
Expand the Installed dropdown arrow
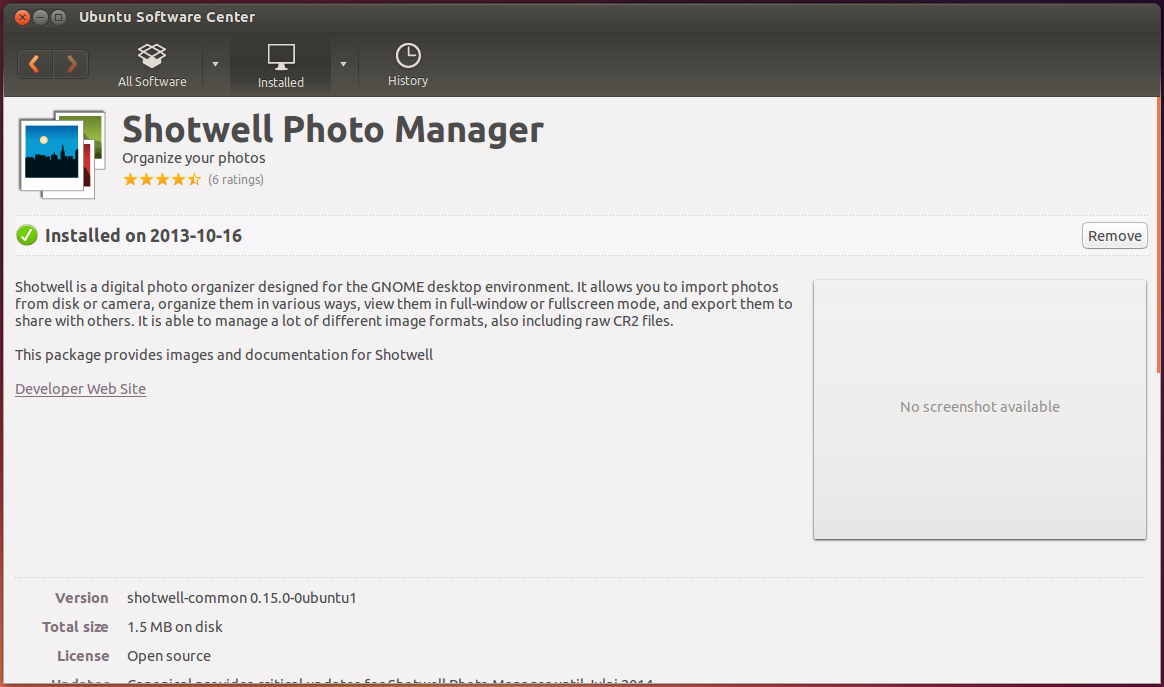(343, 65)
